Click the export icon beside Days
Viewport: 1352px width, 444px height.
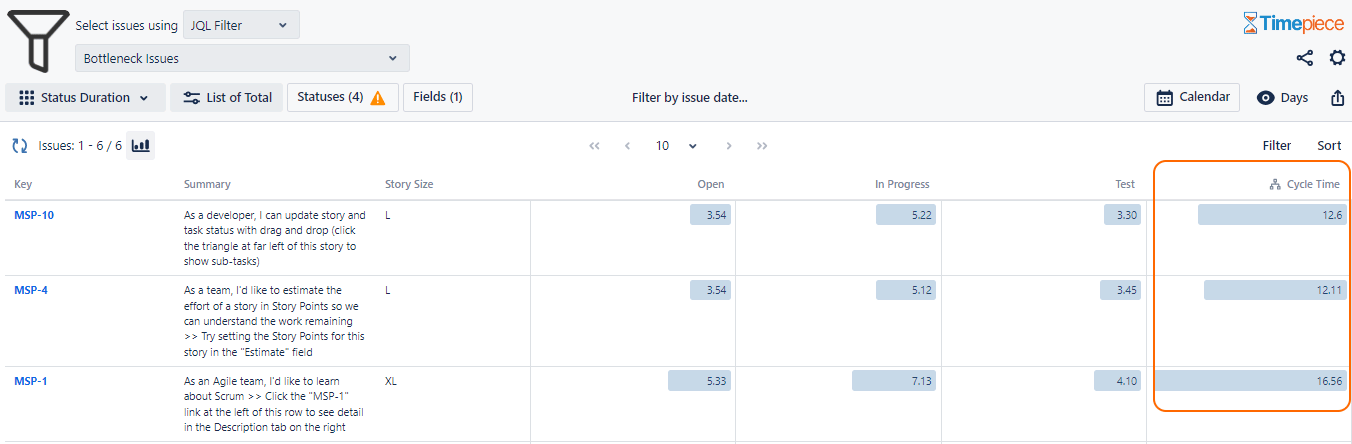coord(1337,98)
